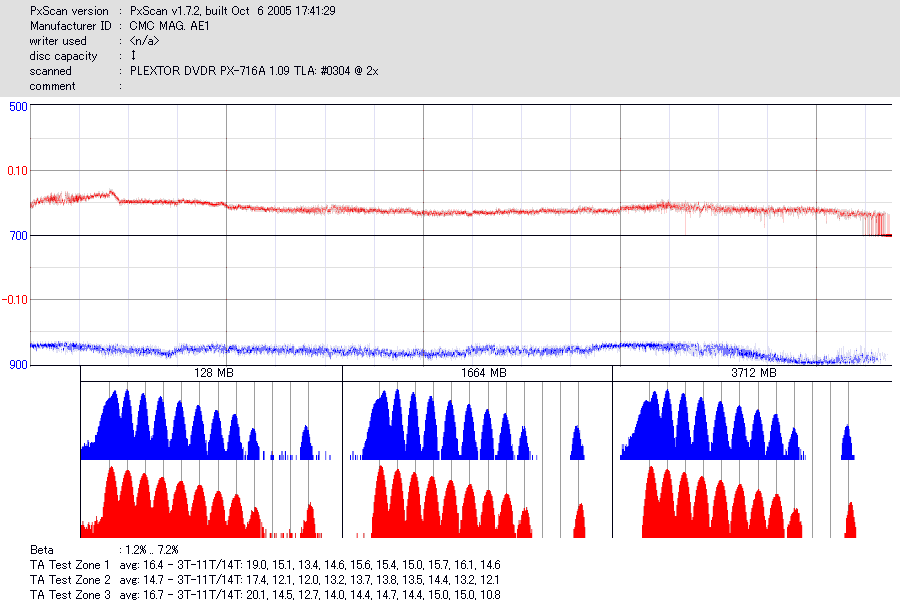The height and width of the screenshot is (607, 900).
Task: Click the red histogram in 128 MB zone
Action: click(x=202, y=502)
